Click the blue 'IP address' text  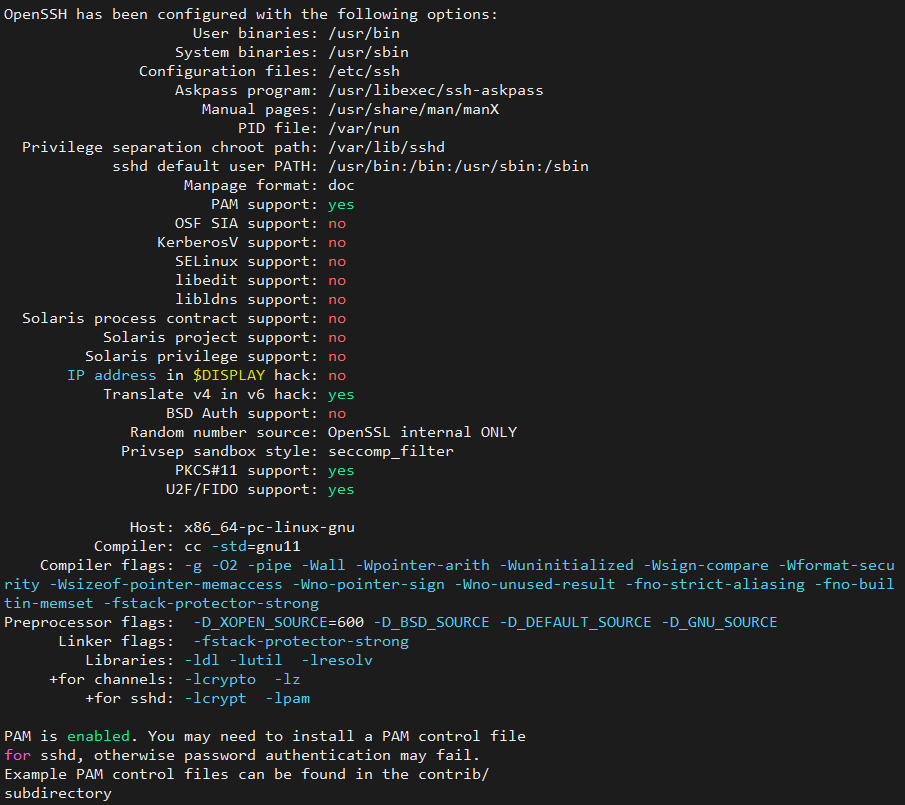111,375
